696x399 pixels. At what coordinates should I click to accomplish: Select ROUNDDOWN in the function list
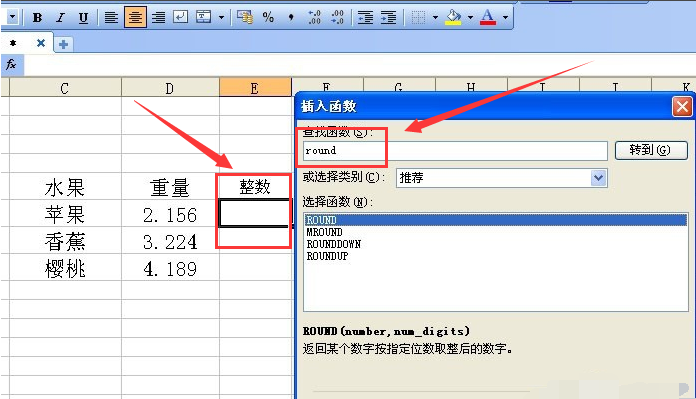point(495,244)
